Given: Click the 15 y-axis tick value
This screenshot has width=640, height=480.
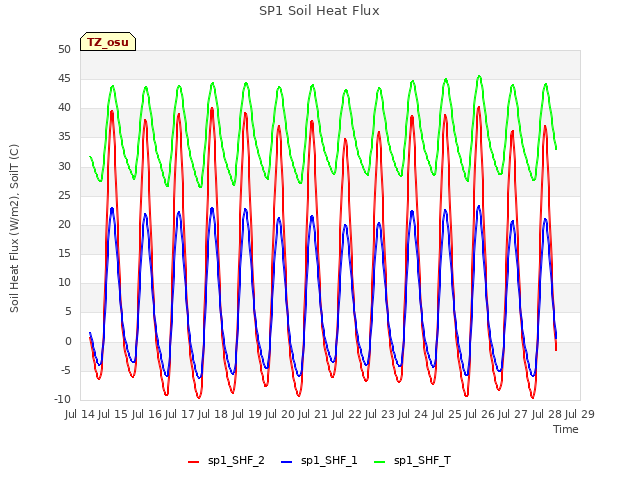Looking at the screenshot, I should [64, 254].
